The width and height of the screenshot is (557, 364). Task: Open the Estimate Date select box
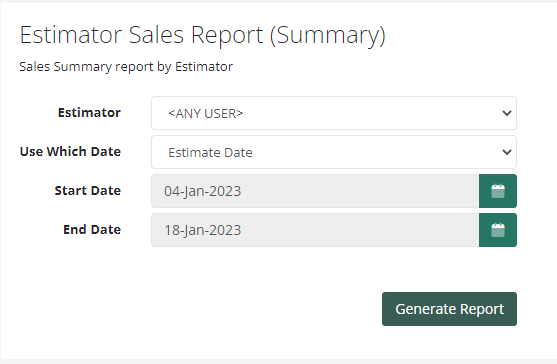(x=334, y=152)
